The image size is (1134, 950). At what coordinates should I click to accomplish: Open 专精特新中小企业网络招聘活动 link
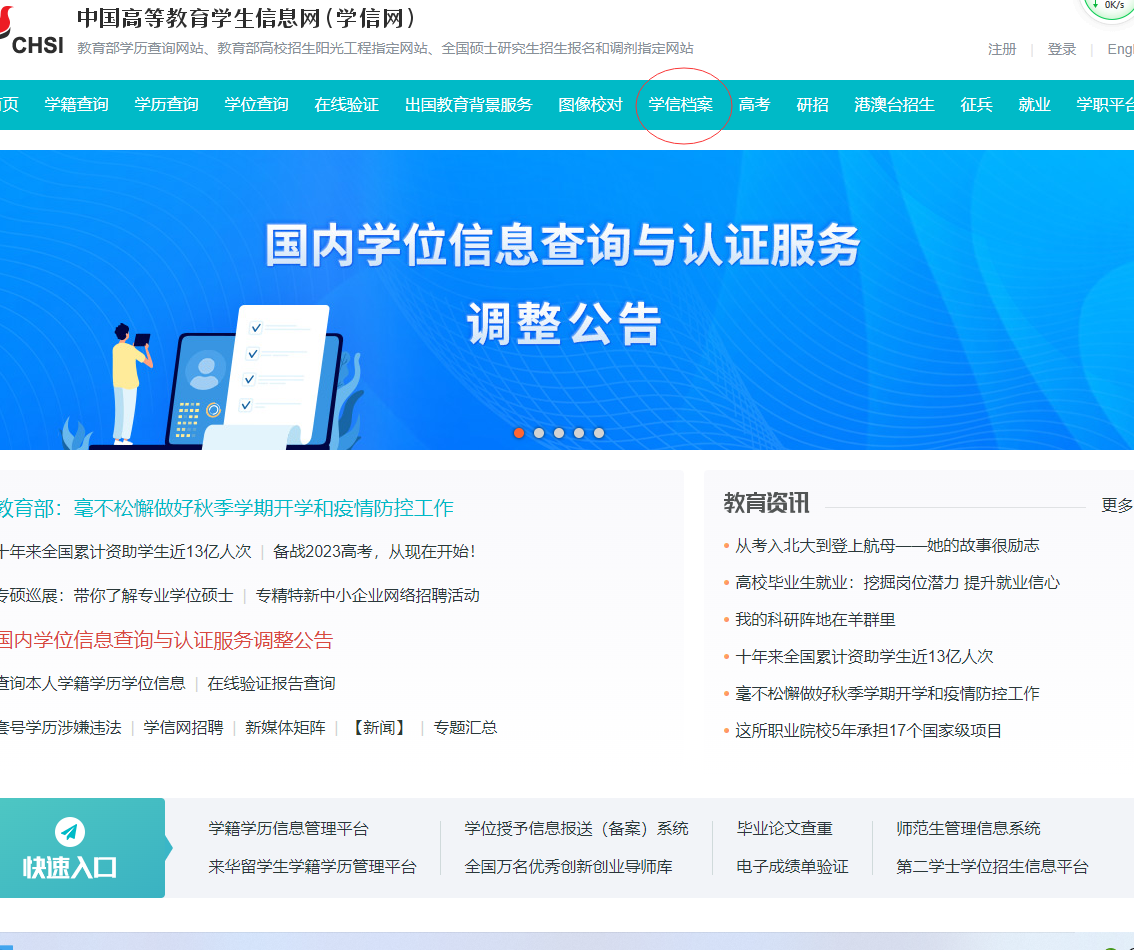[367, 596]
